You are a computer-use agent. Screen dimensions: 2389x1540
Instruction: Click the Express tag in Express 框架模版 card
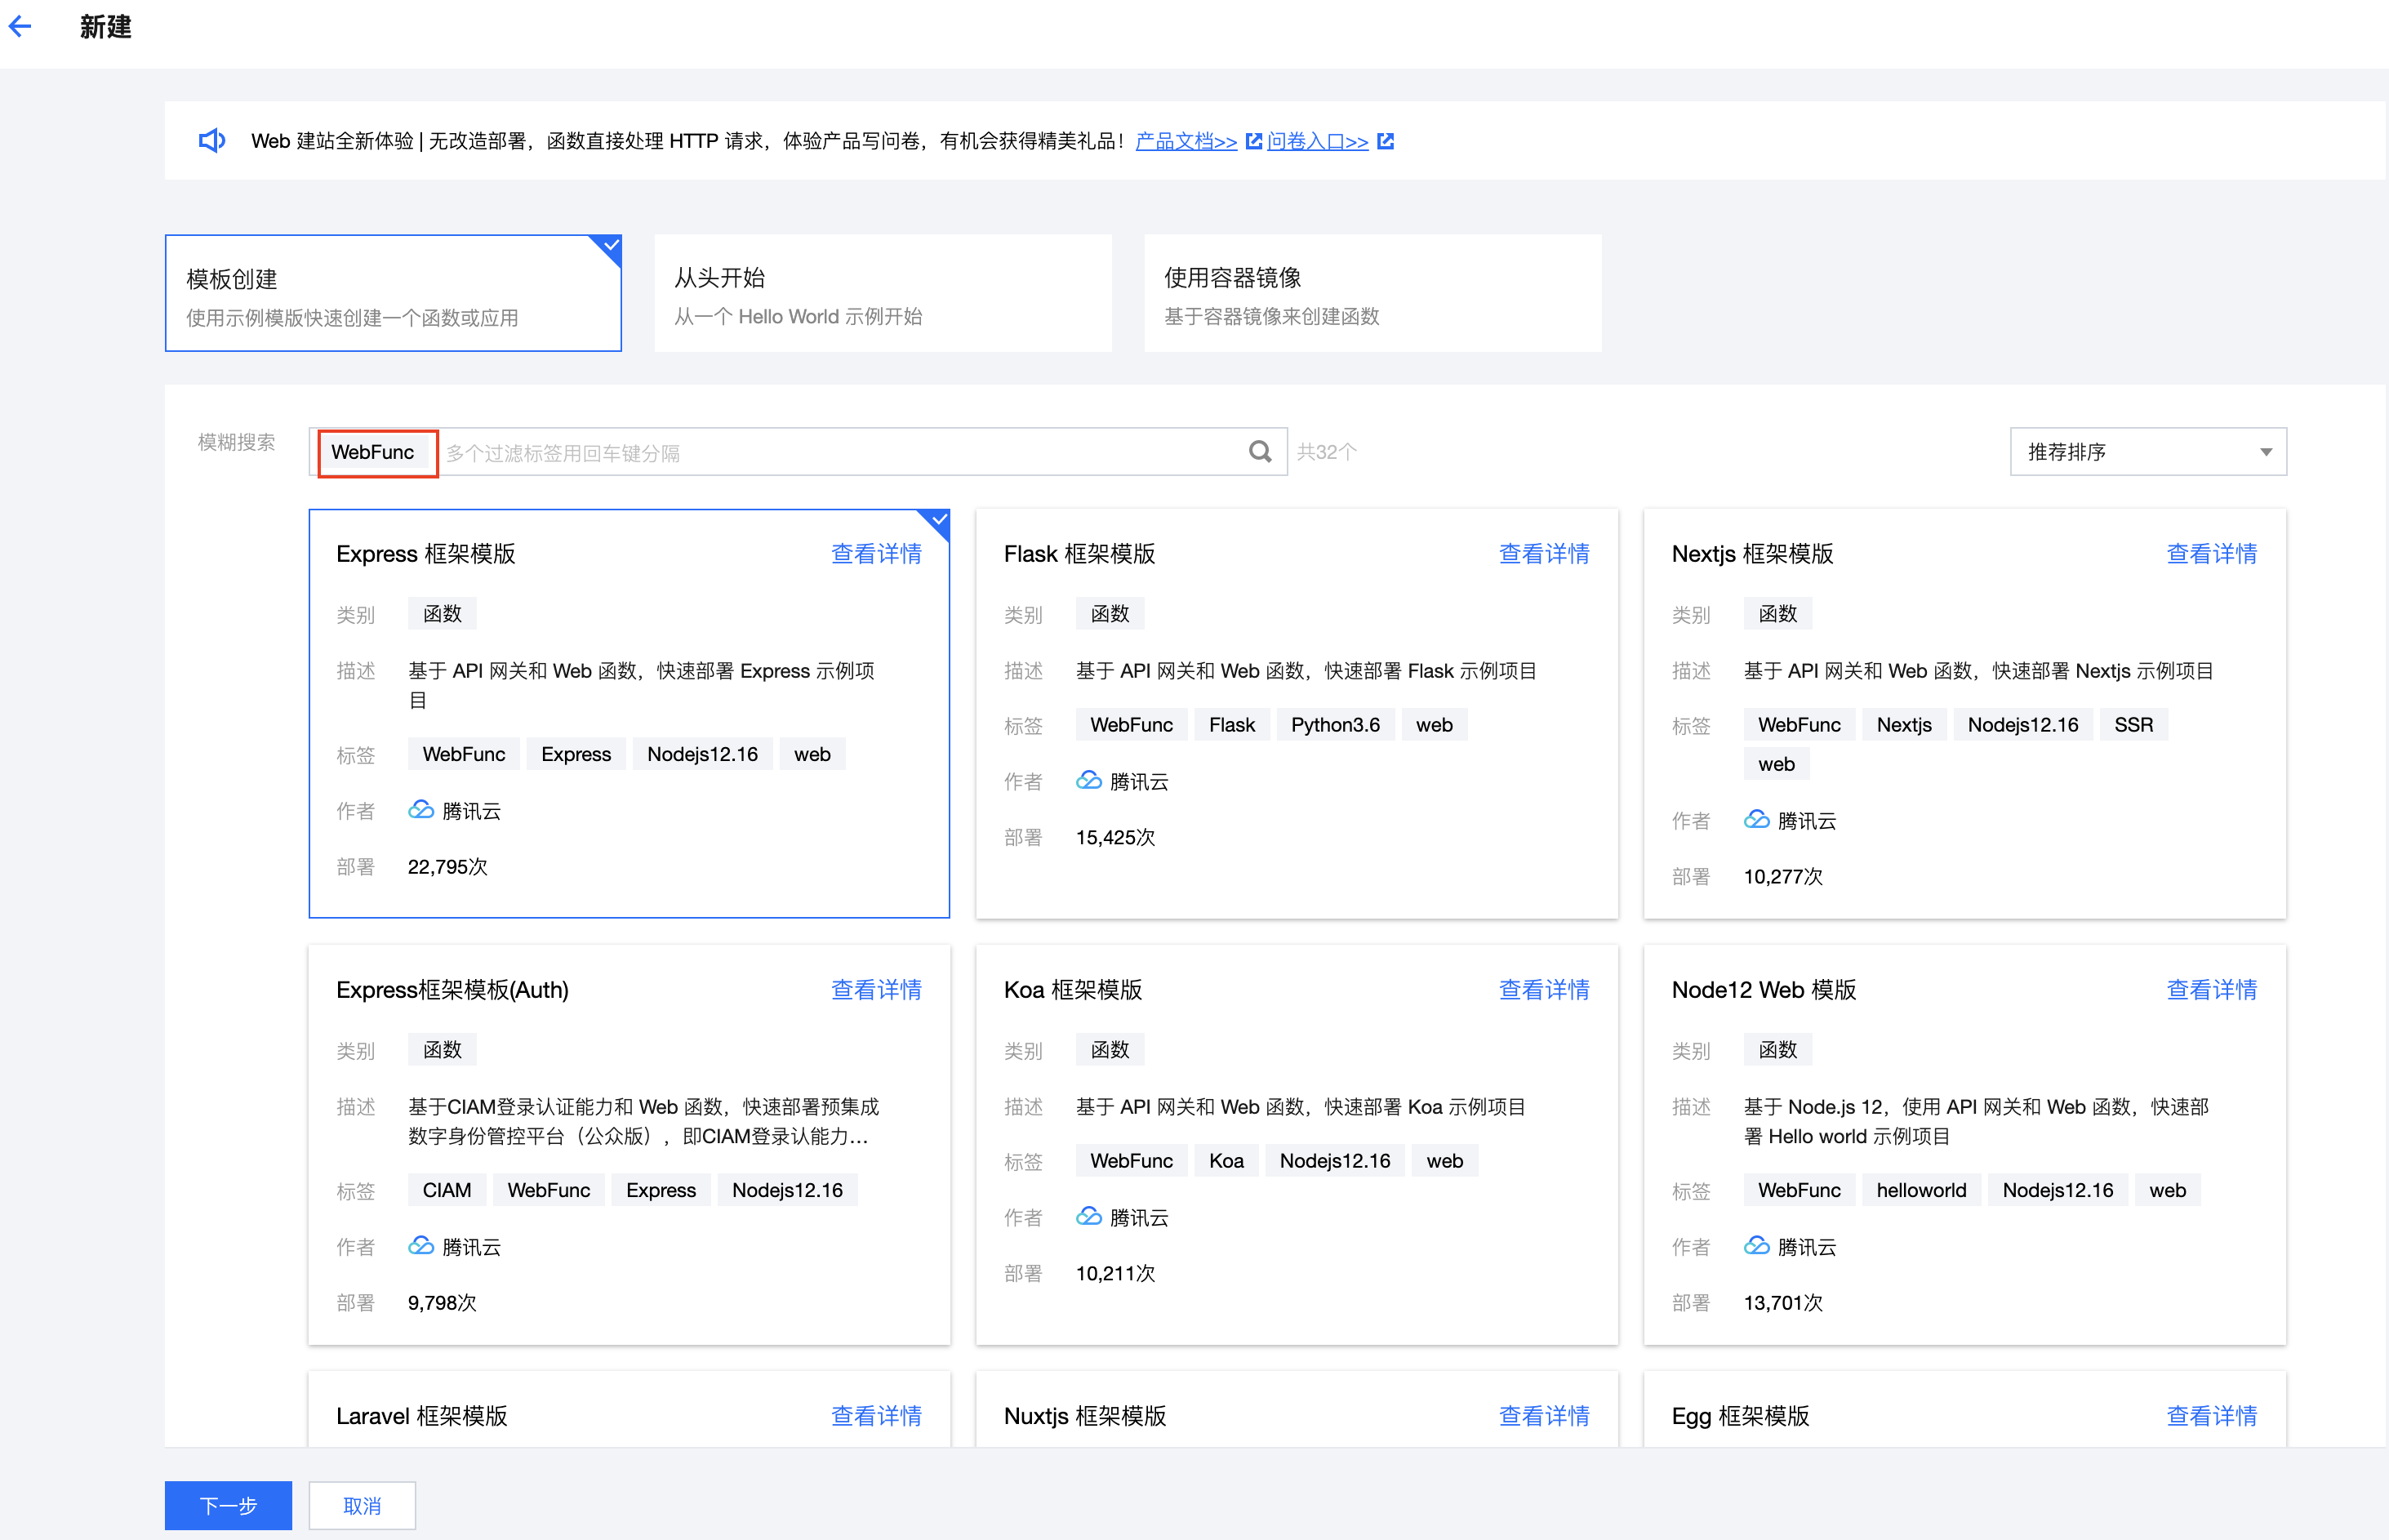point(576,754)
